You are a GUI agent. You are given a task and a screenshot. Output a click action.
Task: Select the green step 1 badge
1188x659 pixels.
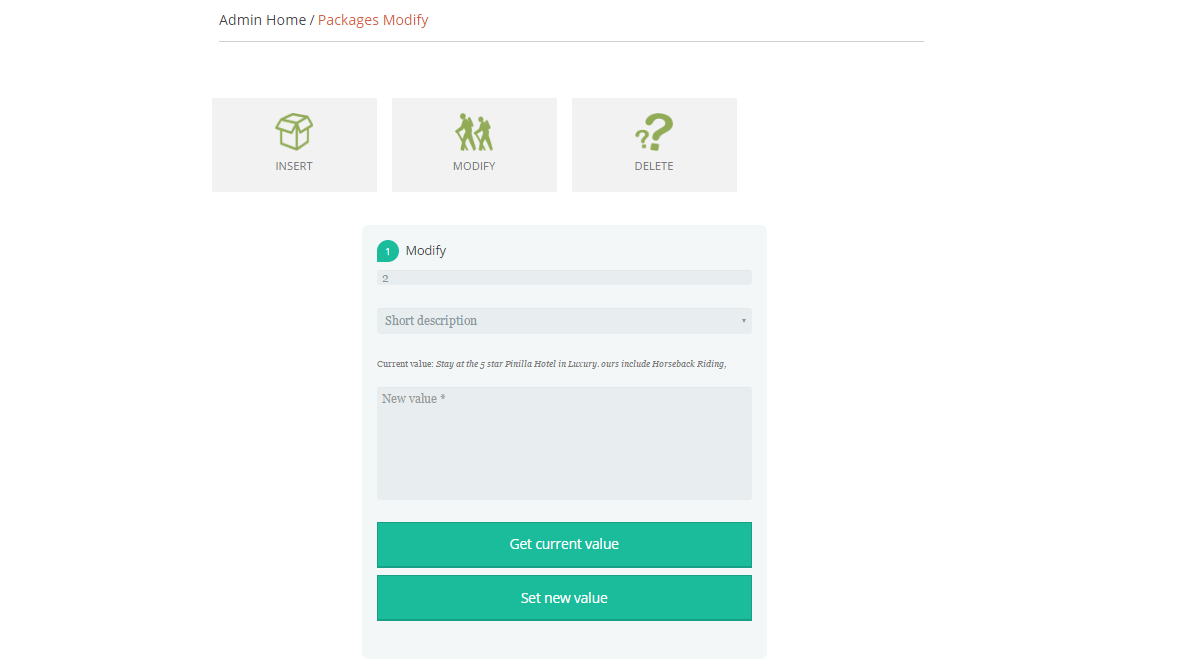tap(388, 251)
